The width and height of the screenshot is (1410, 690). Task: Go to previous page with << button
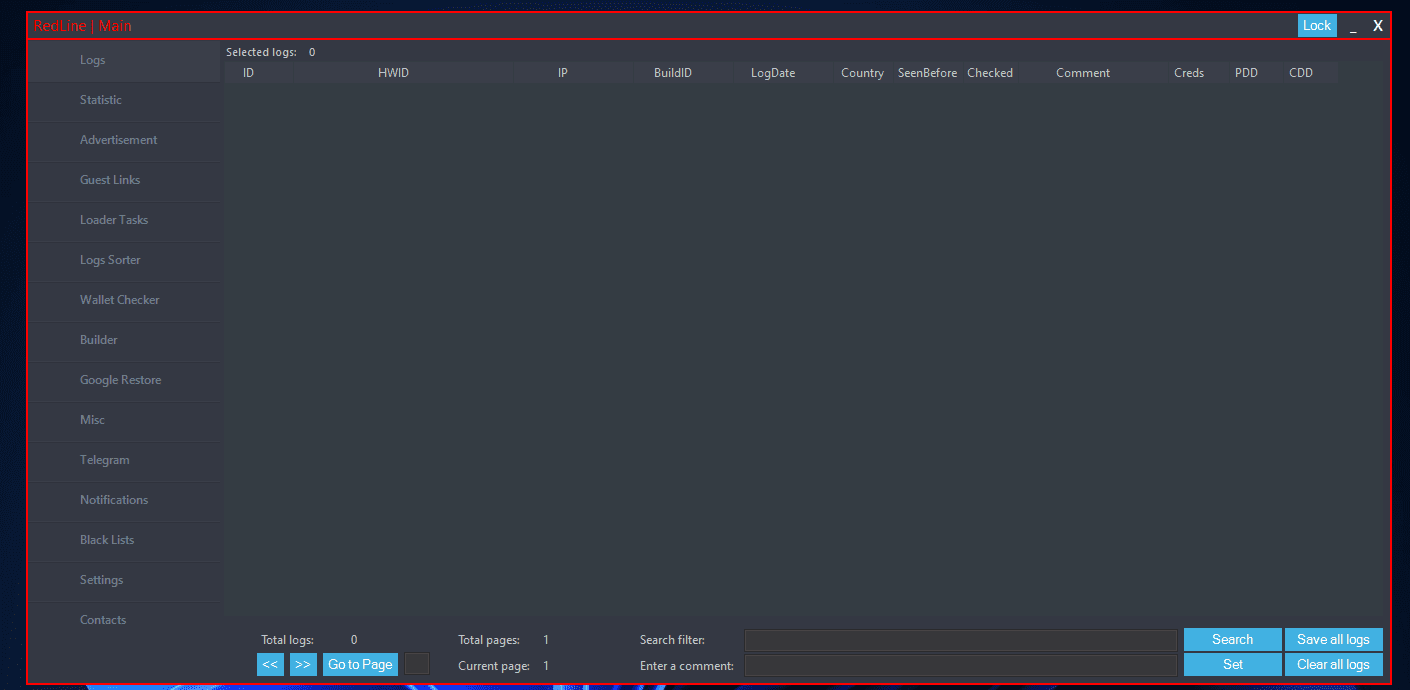click(270, 664)
